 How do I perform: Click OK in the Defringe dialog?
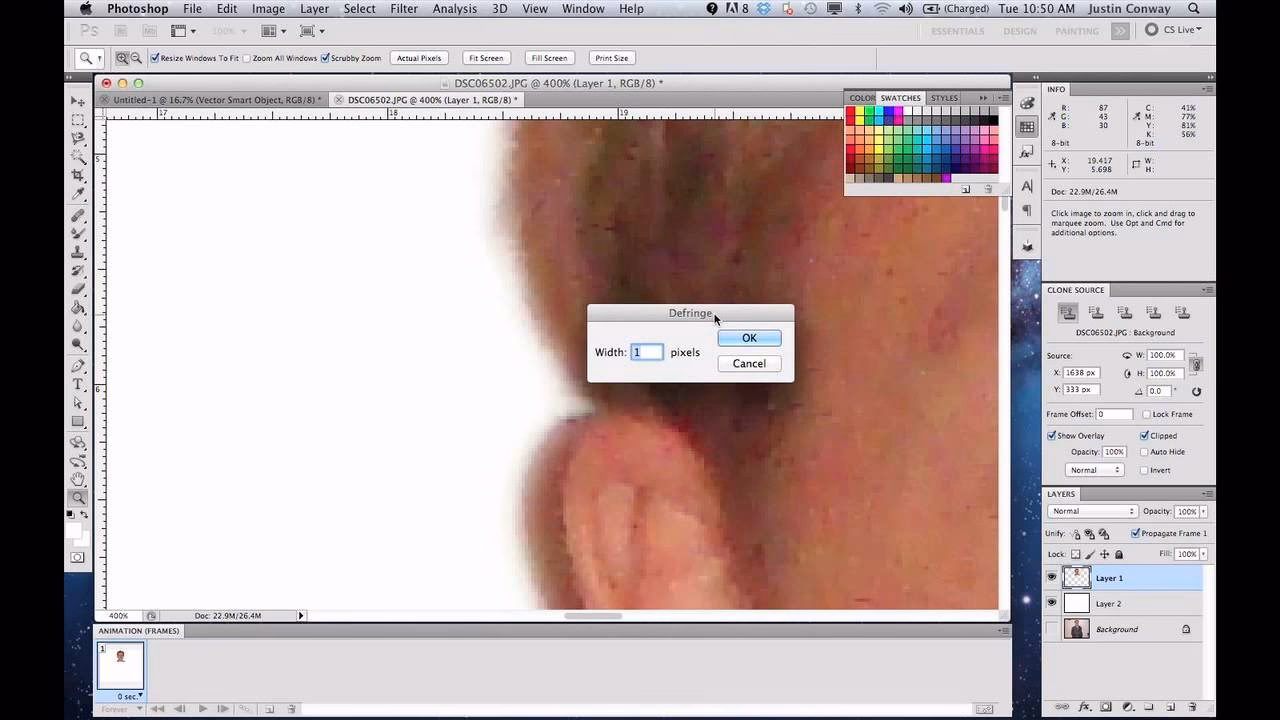[x=748, y=337]
